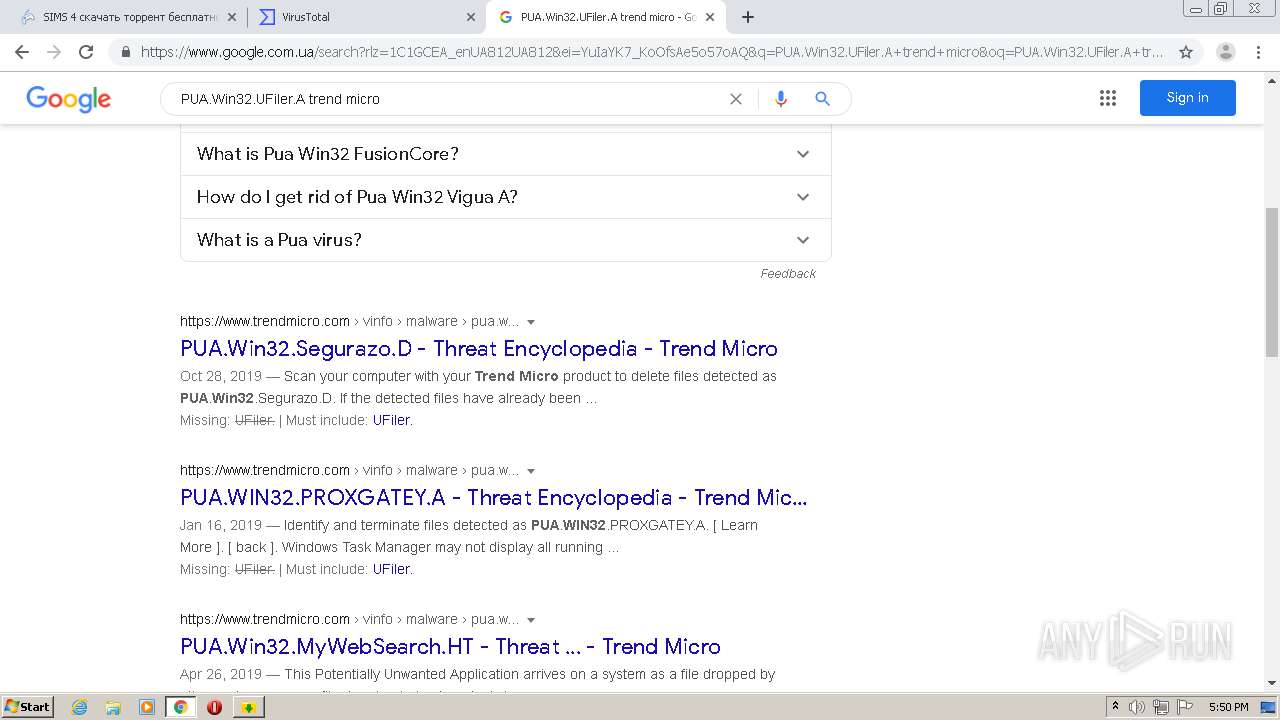Open the media player taskbar icon
1280x720 pixels.
[x=147, y=707]
